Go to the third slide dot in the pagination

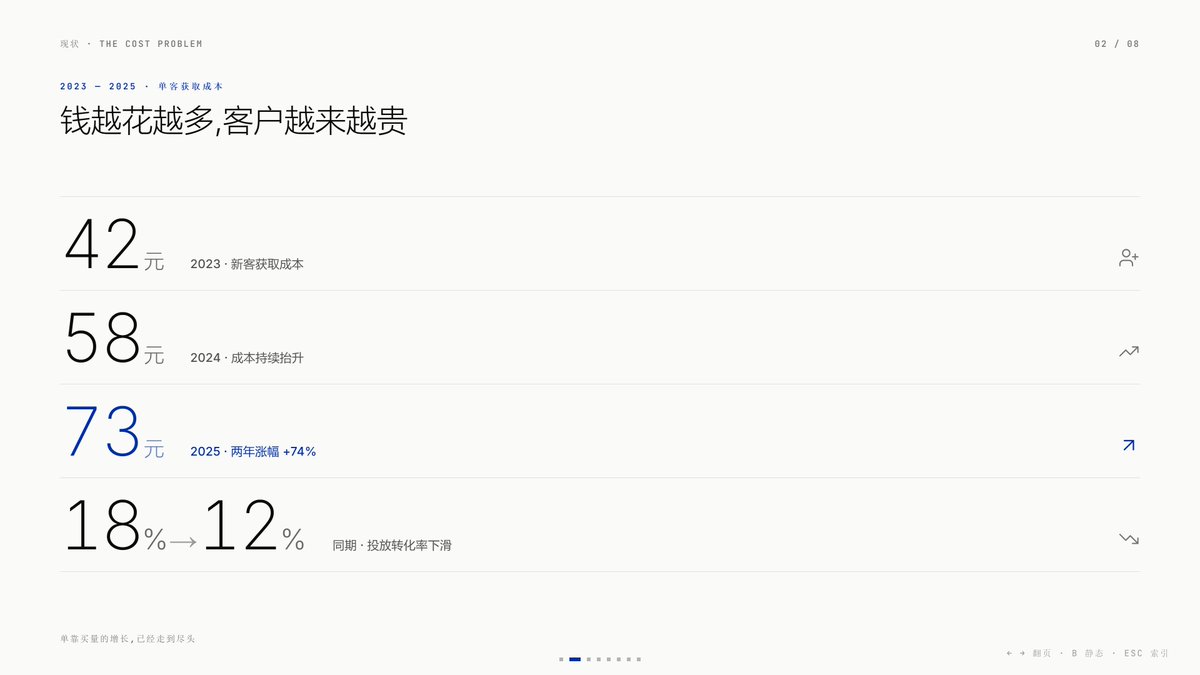(x=588, y=659)
